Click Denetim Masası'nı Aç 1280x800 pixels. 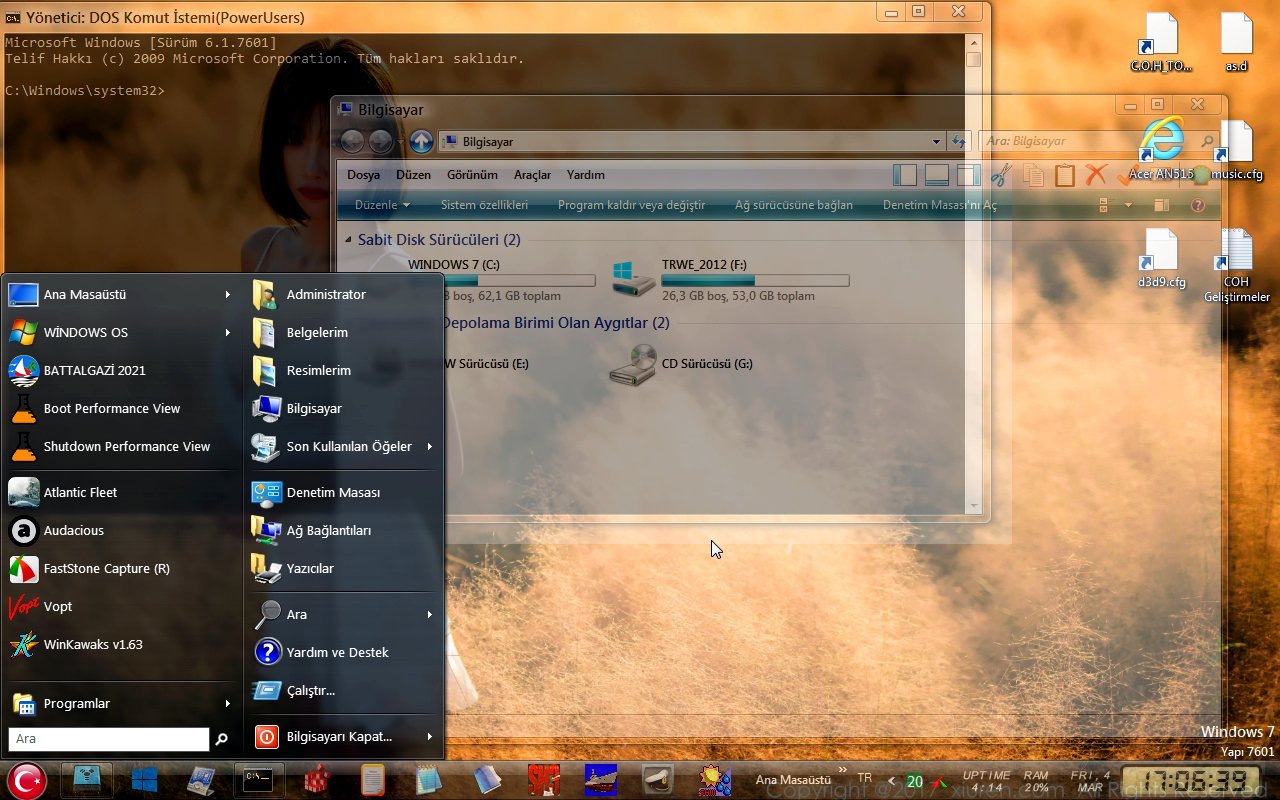coord(940,205)
